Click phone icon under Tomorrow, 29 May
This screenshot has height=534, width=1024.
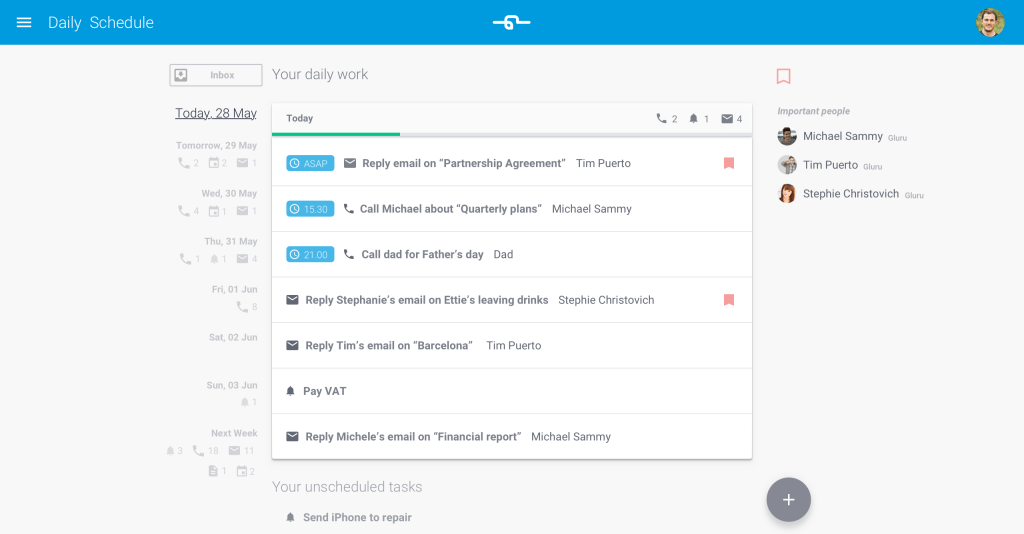184,163
